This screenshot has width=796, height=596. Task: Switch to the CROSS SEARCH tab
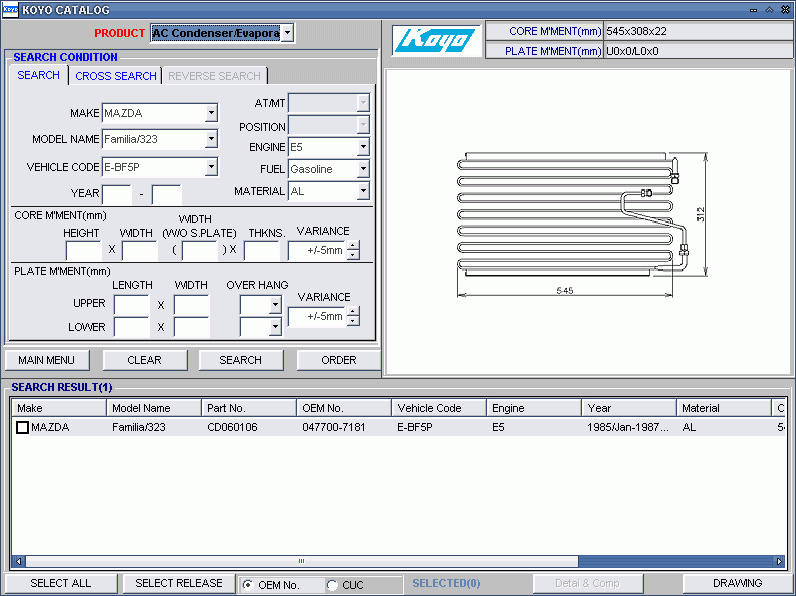click(x=116, y=76)
